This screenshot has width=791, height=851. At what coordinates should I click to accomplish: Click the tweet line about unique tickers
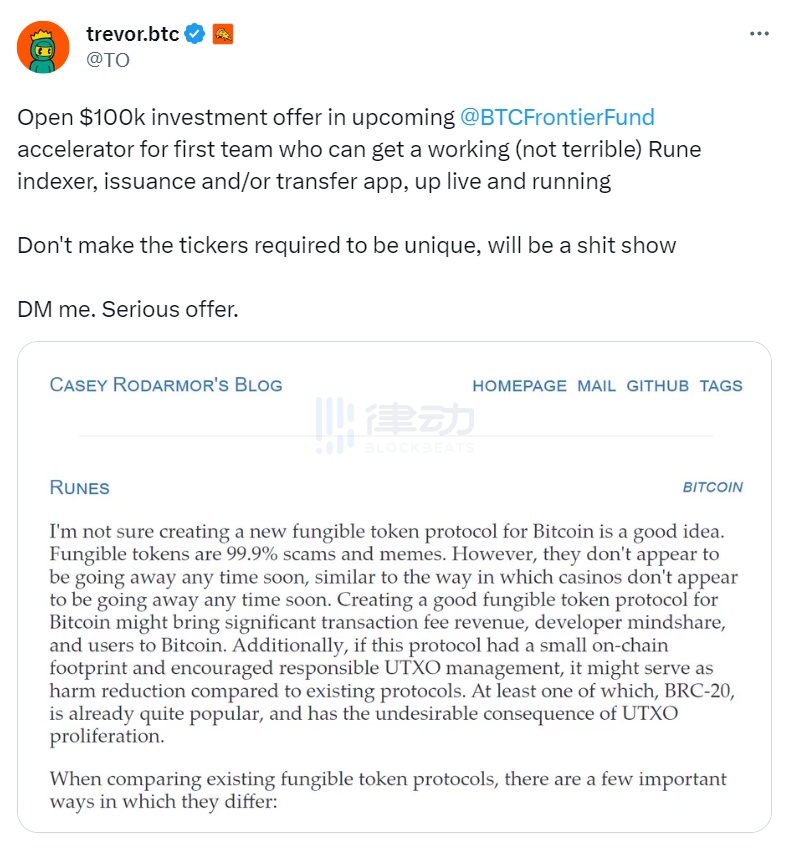[x=346, y=245]
